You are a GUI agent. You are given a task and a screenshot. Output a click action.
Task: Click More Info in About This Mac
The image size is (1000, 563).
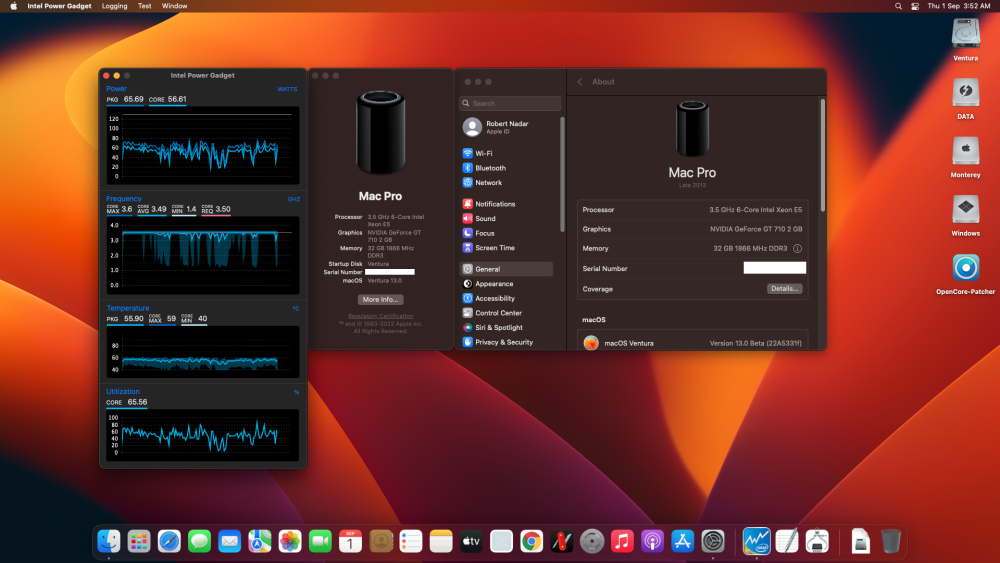[380, 299]
